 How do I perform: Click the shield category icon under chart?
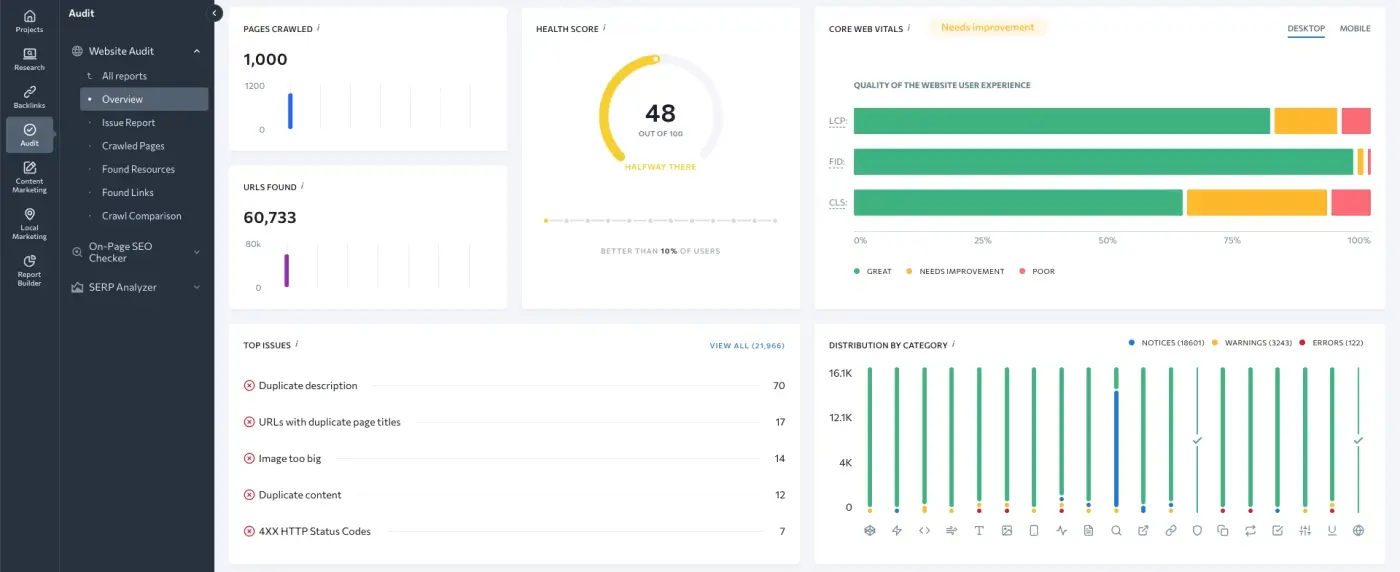1198,530
